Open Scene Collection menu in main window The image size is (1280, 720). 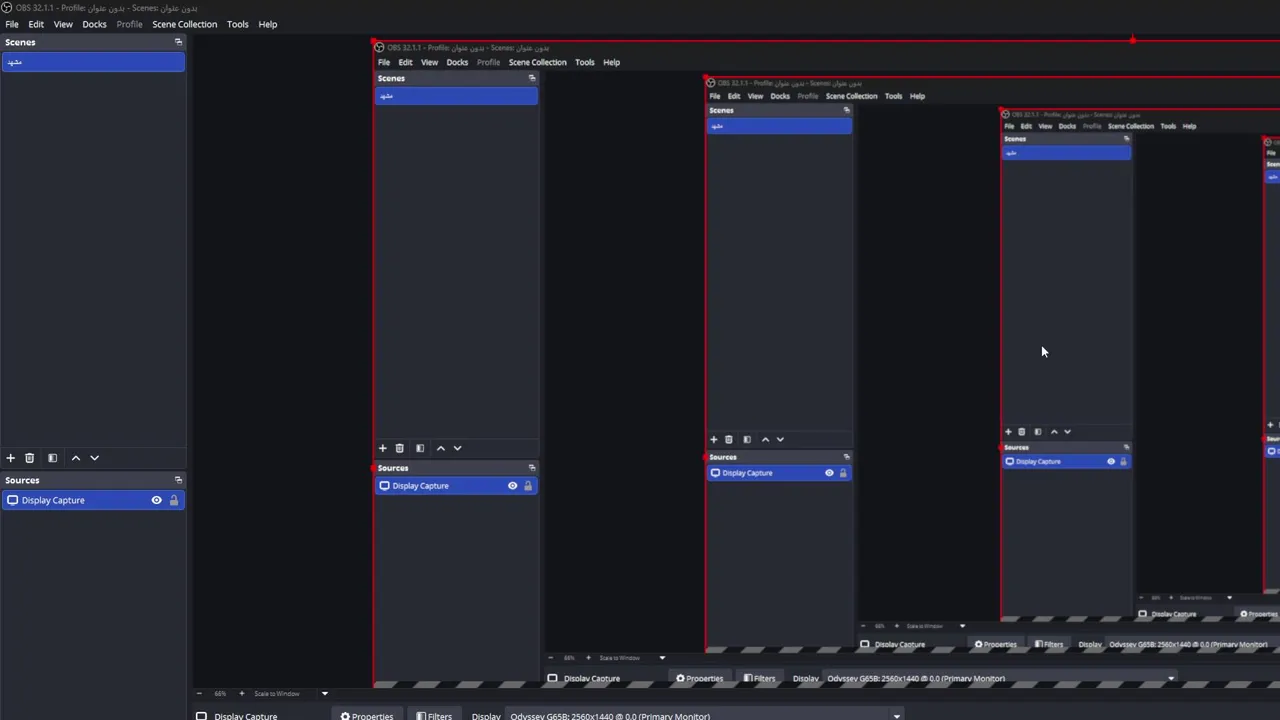point(184,24)
